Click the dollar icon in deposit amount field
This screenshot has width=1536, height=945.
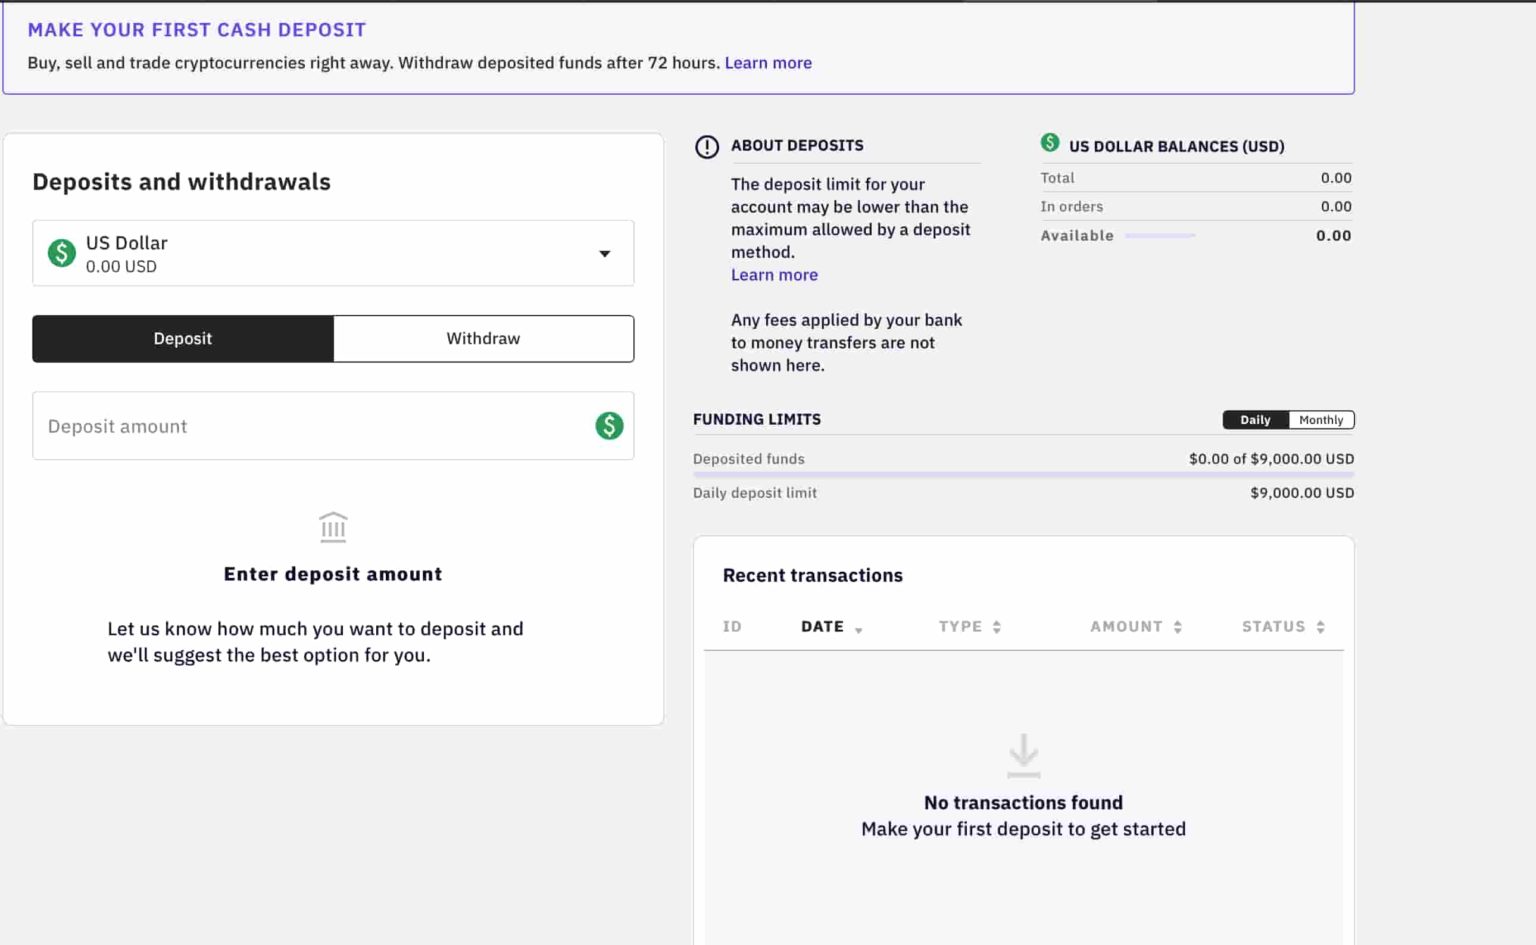click(609, 426)
